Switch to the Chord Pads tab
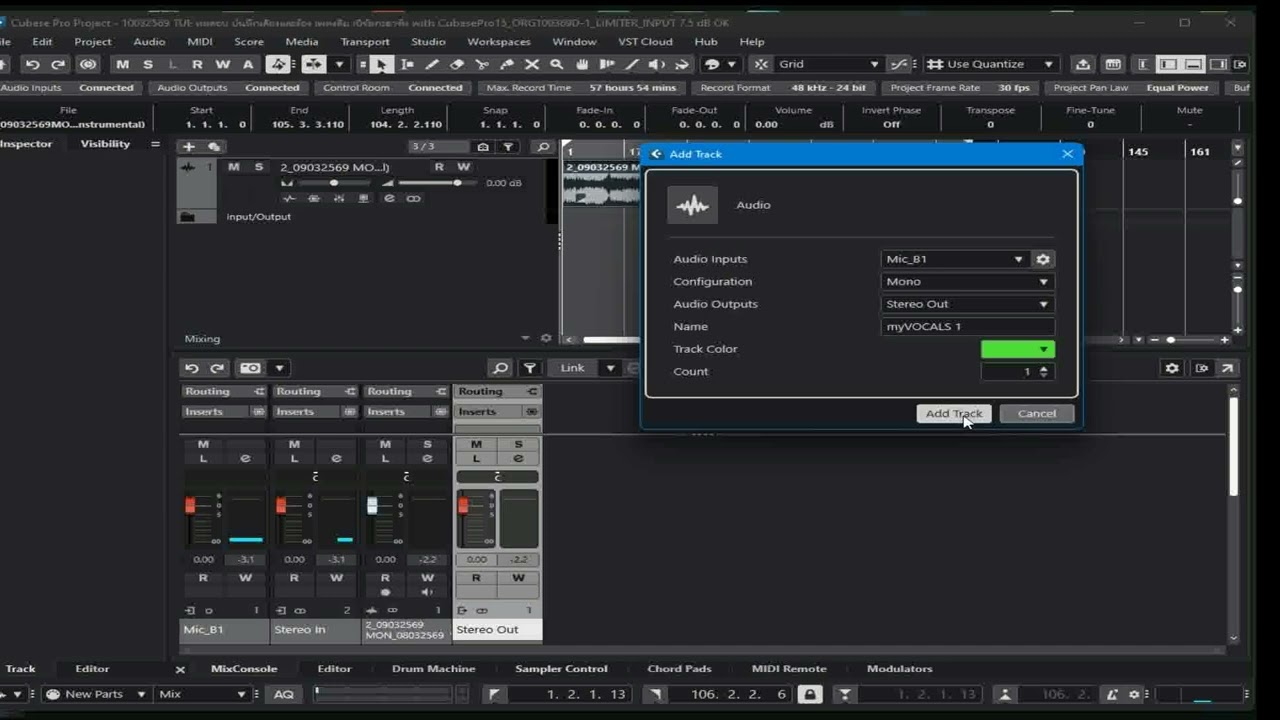Viewport: 1280px width, 720px height. tap(679, 669)
